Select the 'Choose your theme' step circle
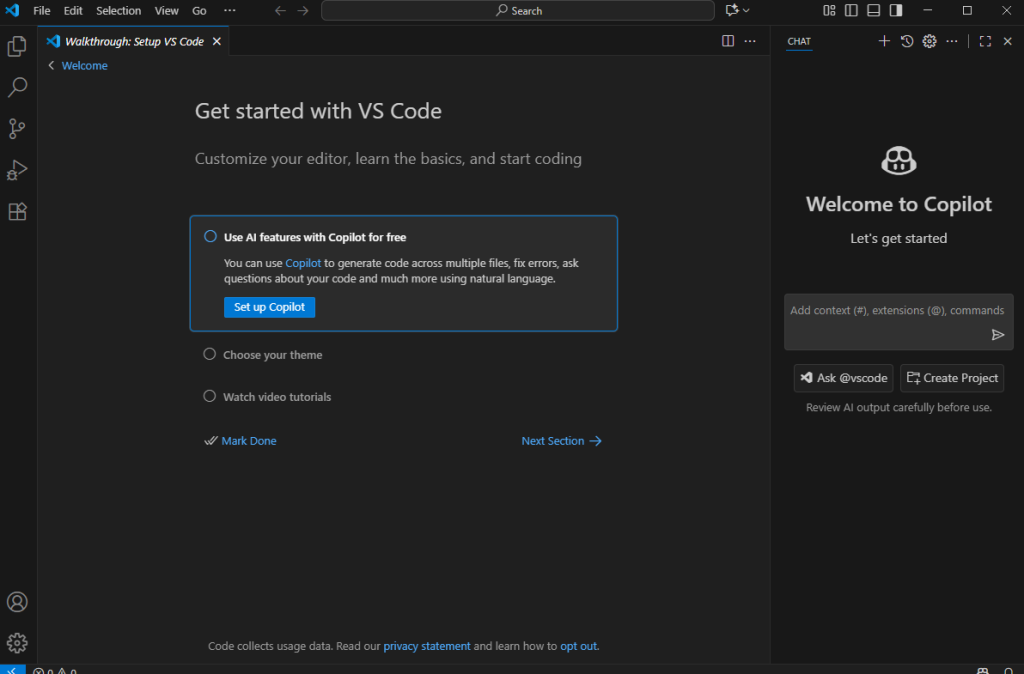 click(210, 354)
